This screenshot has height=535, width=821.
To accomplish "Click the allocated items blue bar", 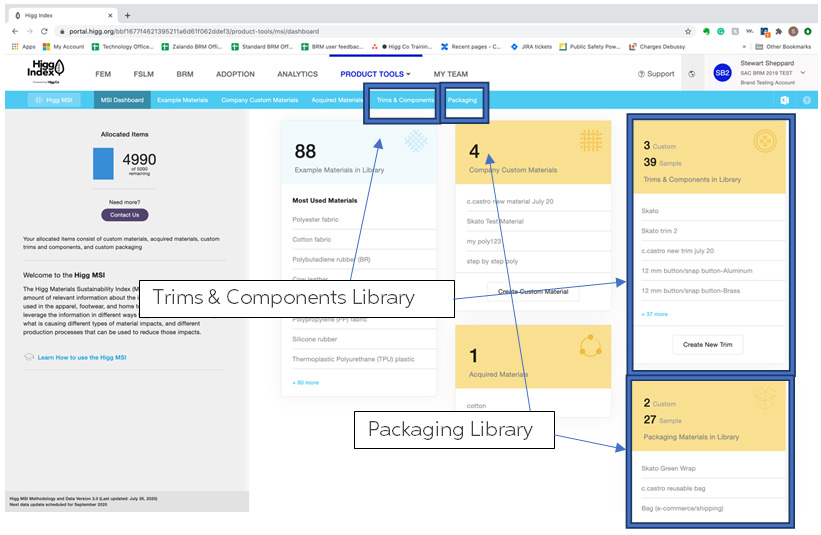I will 103,163.
